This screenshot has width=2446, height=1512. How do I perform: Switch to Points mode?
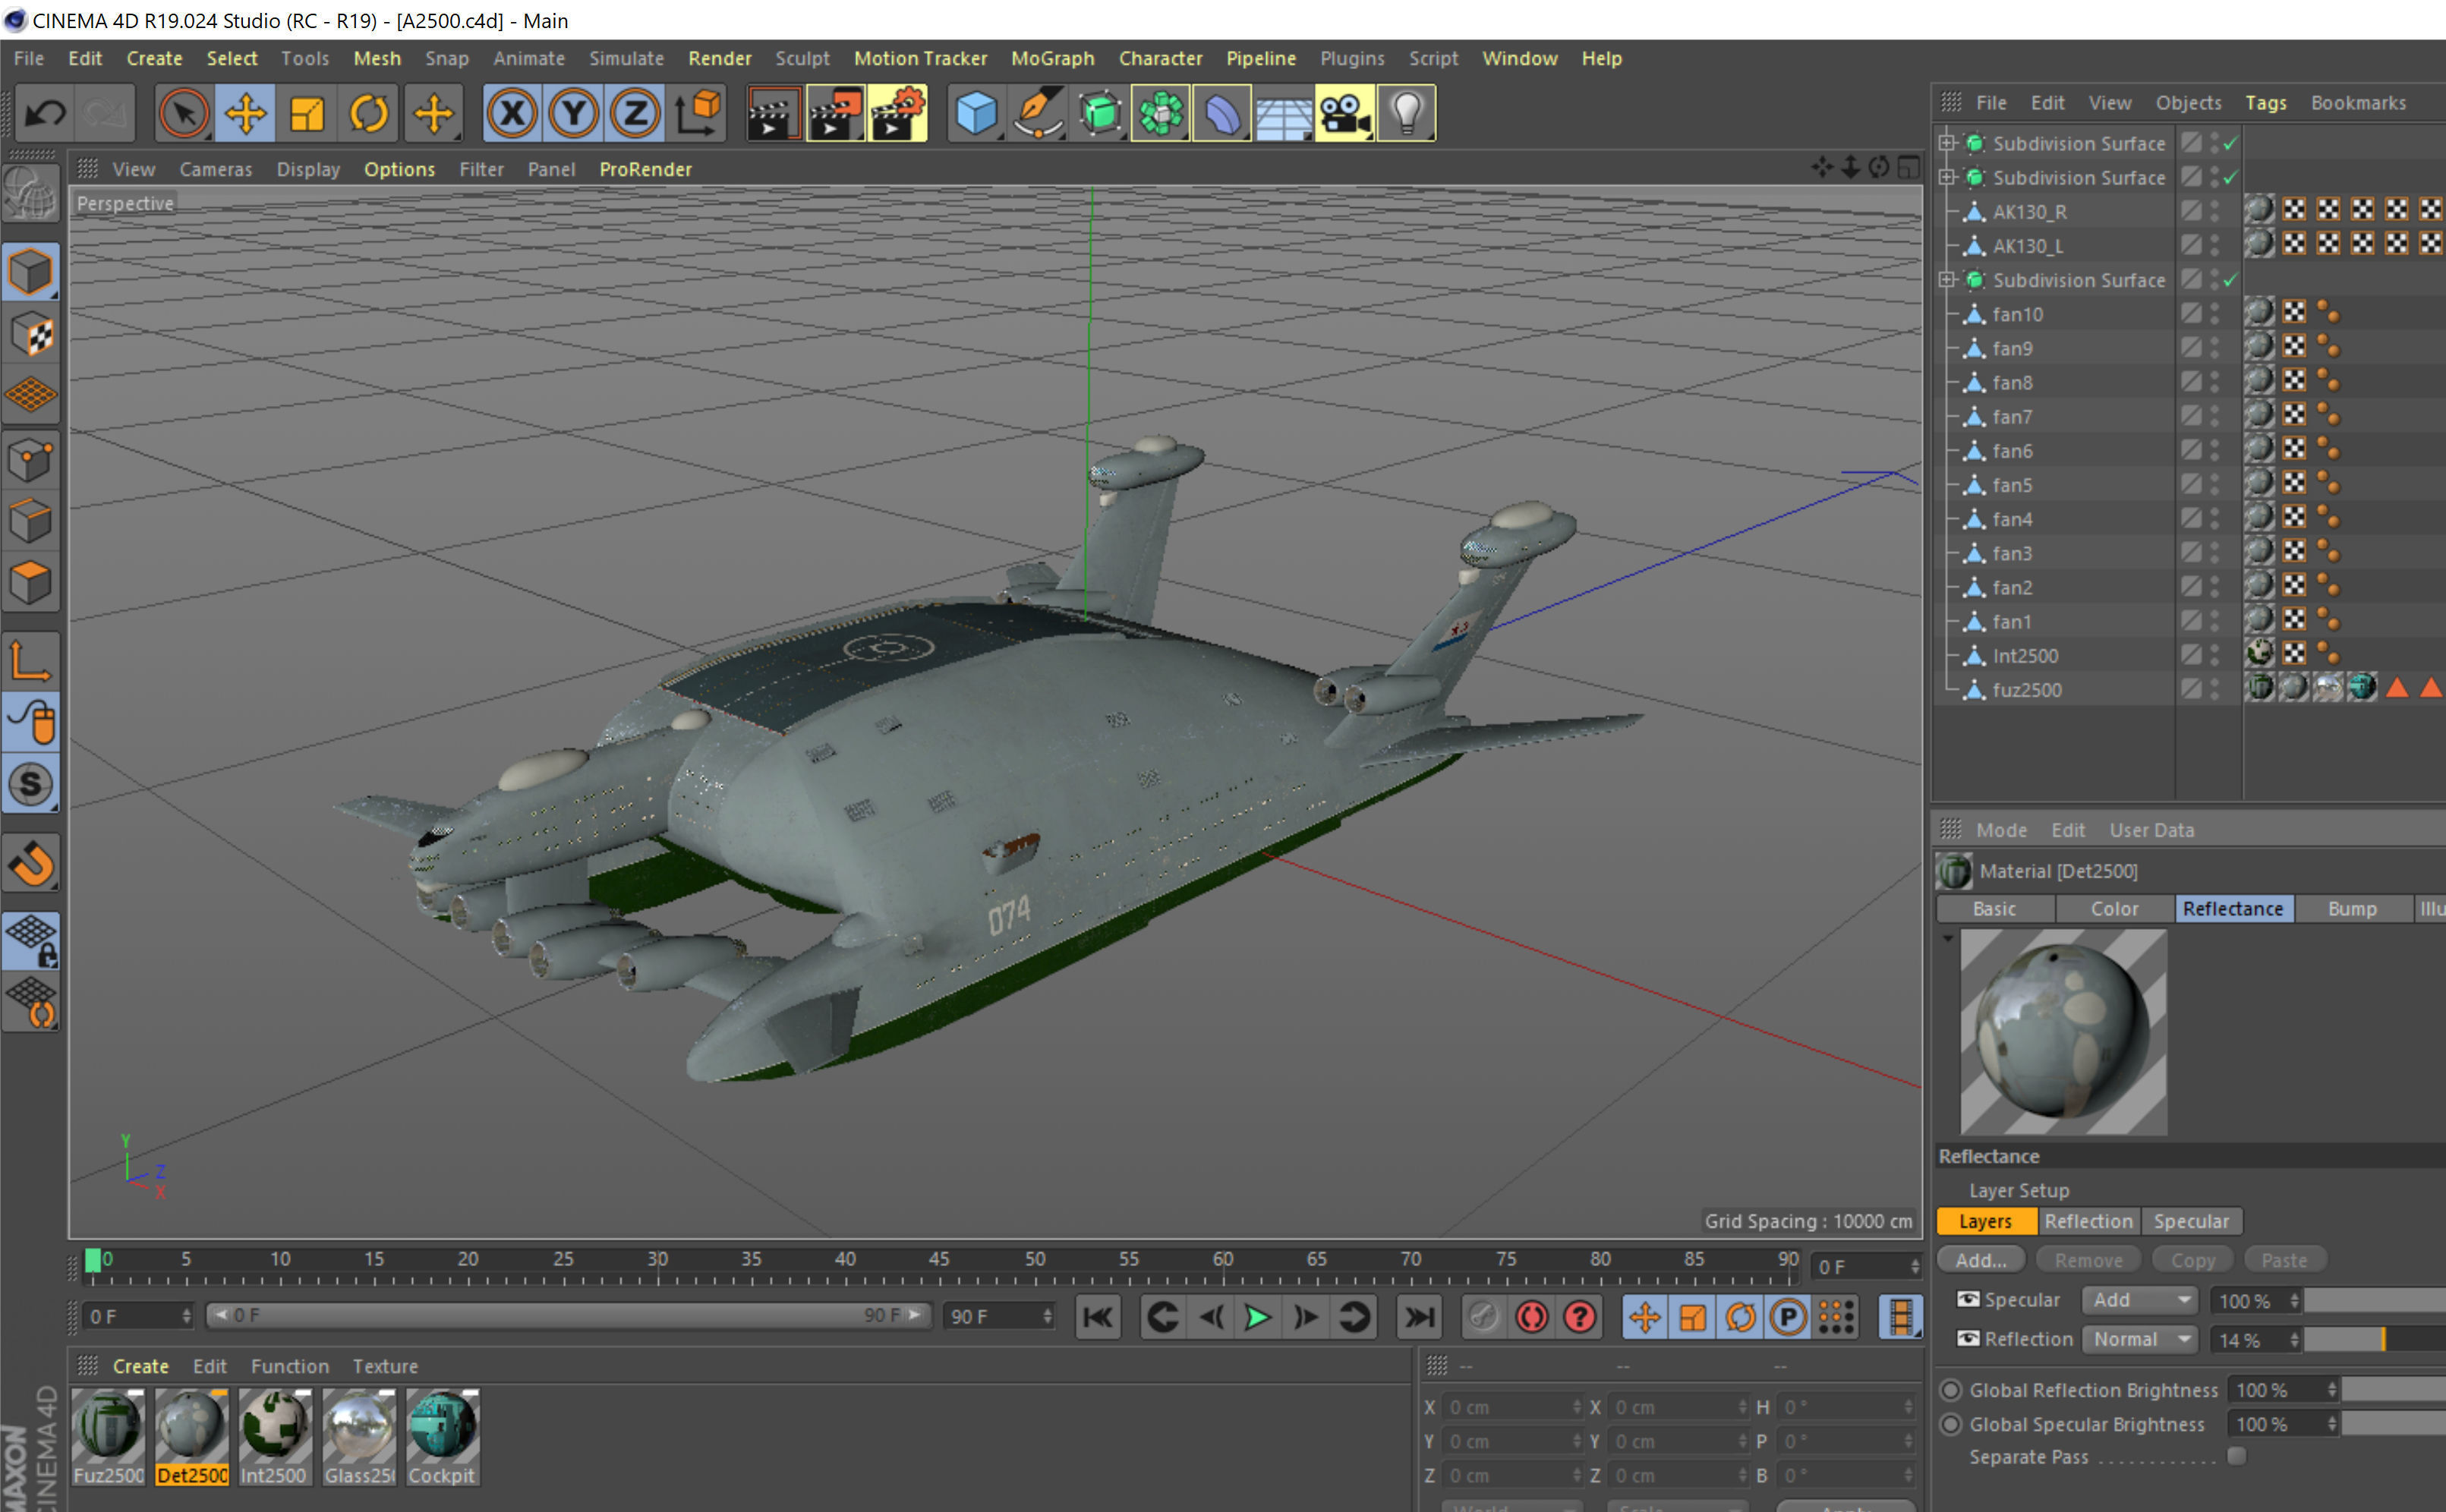(x=31, y=460)
